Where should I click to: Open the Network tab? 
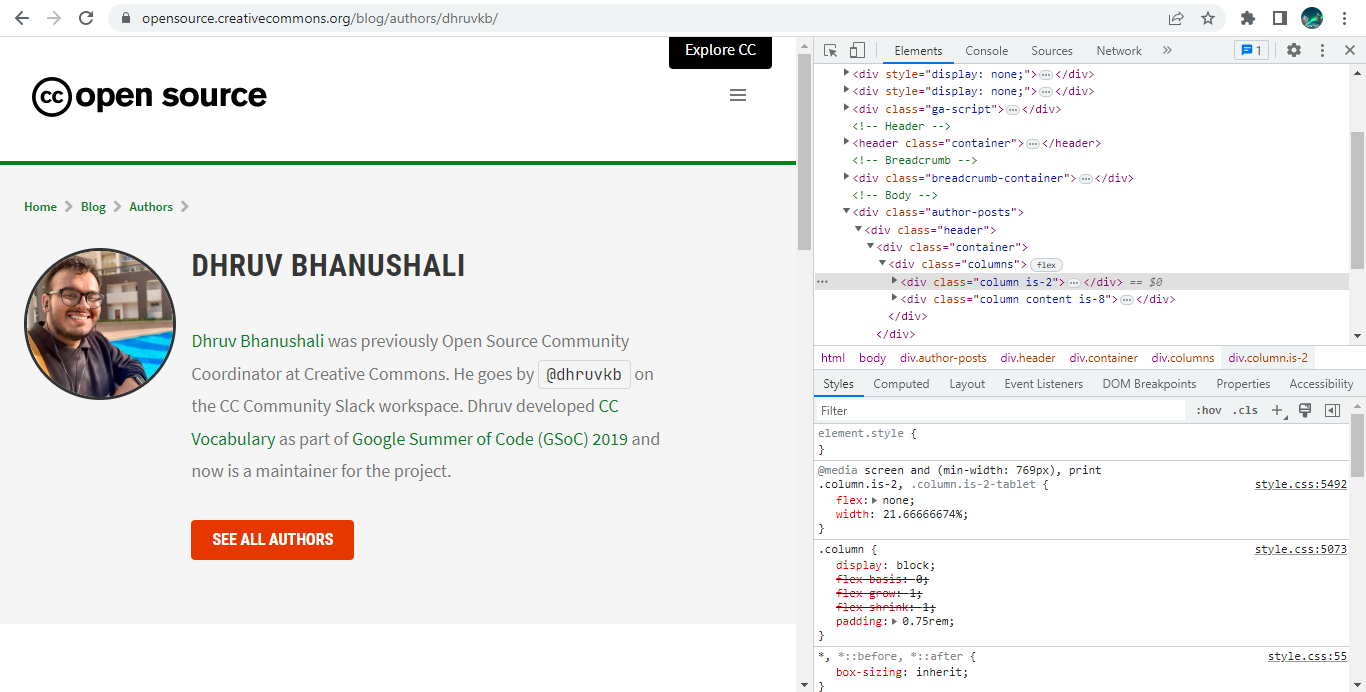[x=1119, y=51]
